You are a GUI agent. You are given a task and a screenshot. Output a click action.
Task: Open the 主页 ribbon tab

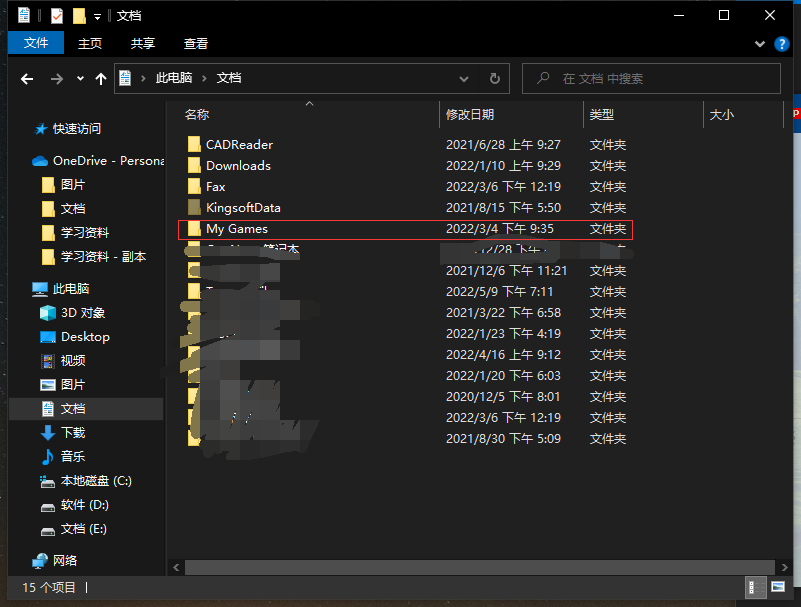[90, 44]
